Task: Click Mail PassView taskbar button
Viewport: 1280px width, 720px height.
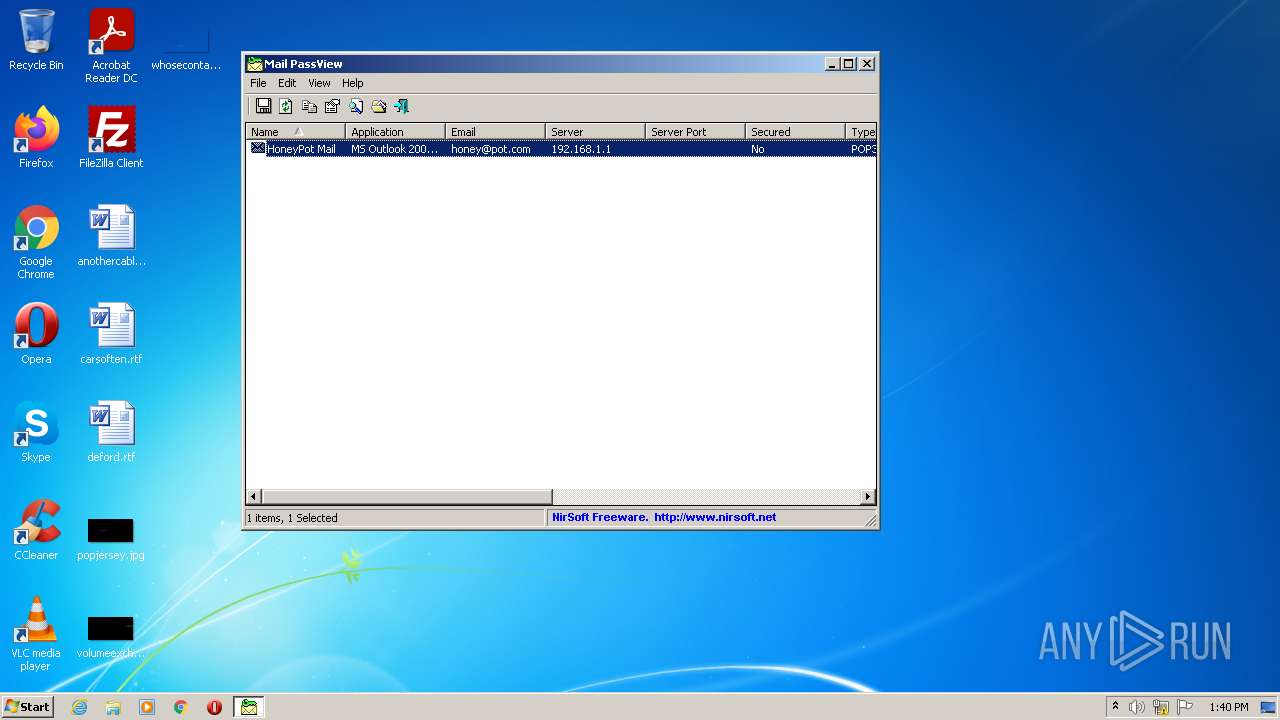Action: coord(248,707)
